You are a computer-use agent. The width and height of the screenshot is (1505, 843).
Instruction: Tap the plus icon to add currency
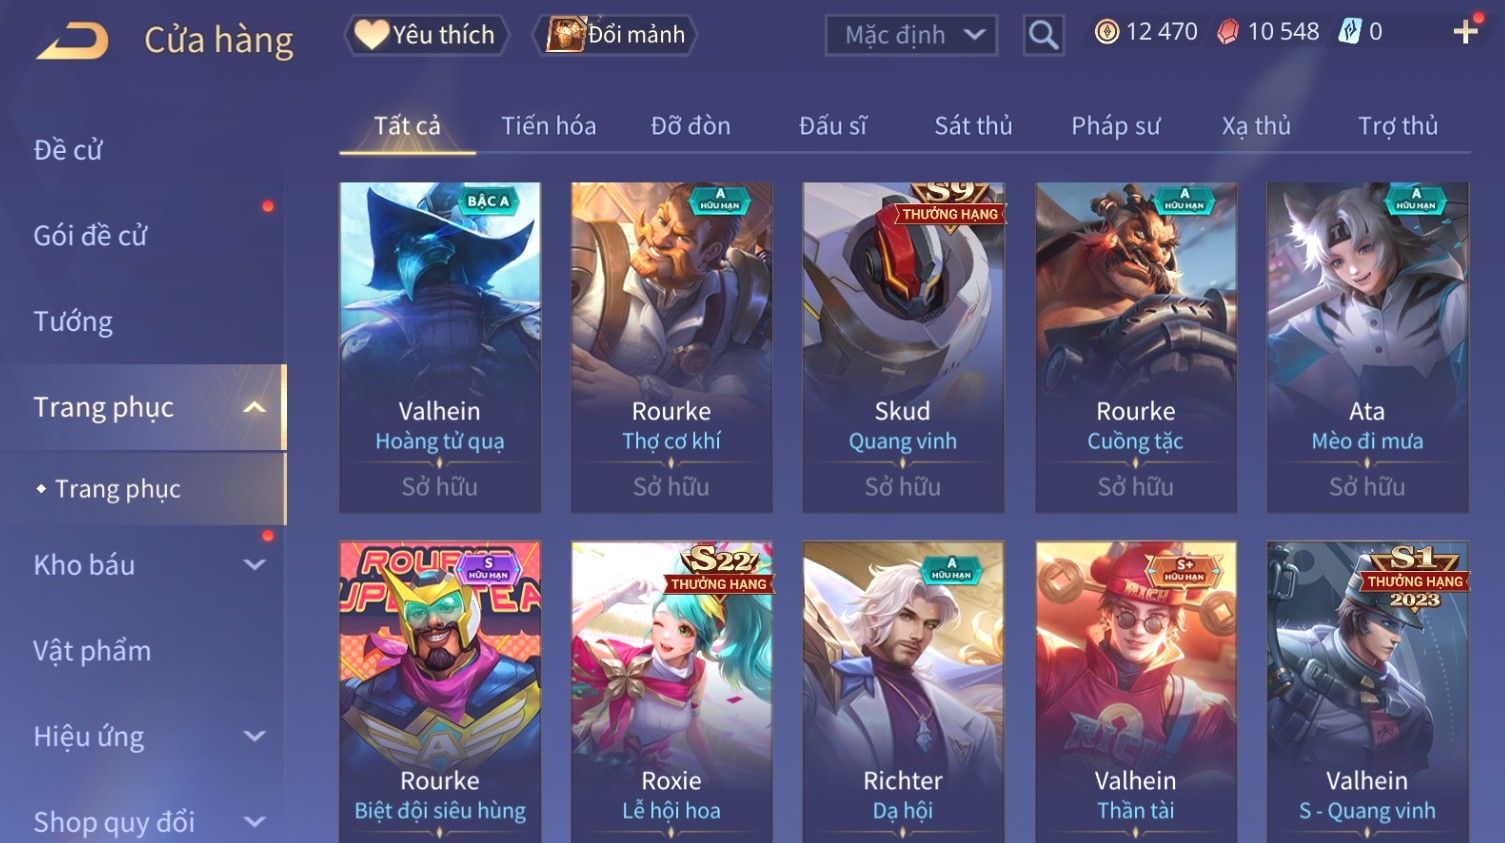pyautogui.click(x=1466, y=32)
